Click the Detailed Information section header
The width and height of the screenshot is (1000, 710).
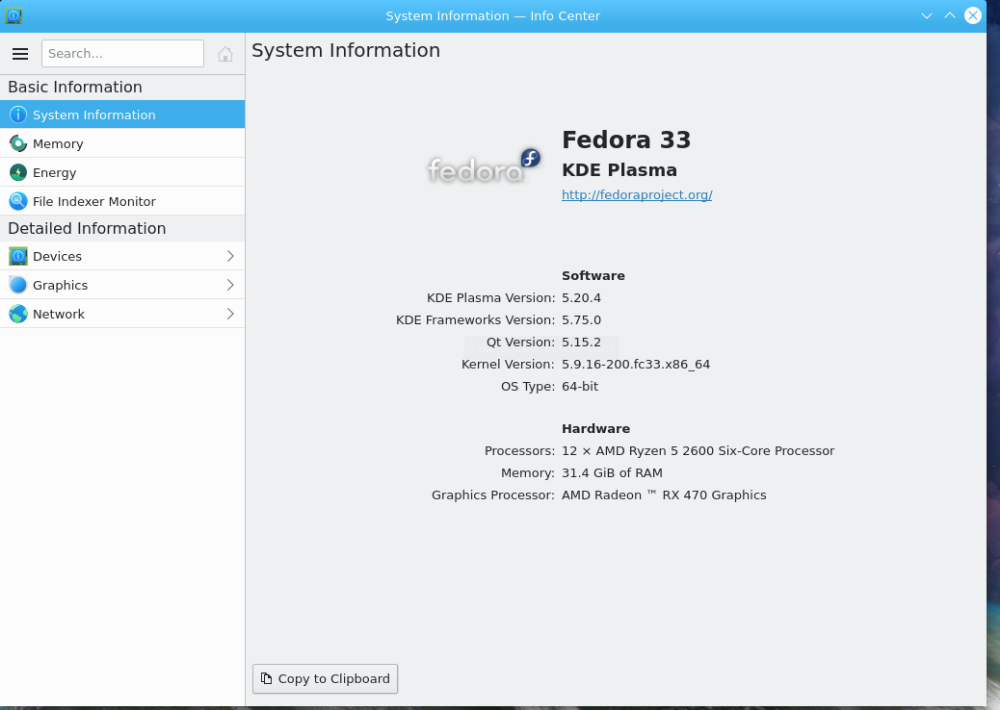point(87,228)
